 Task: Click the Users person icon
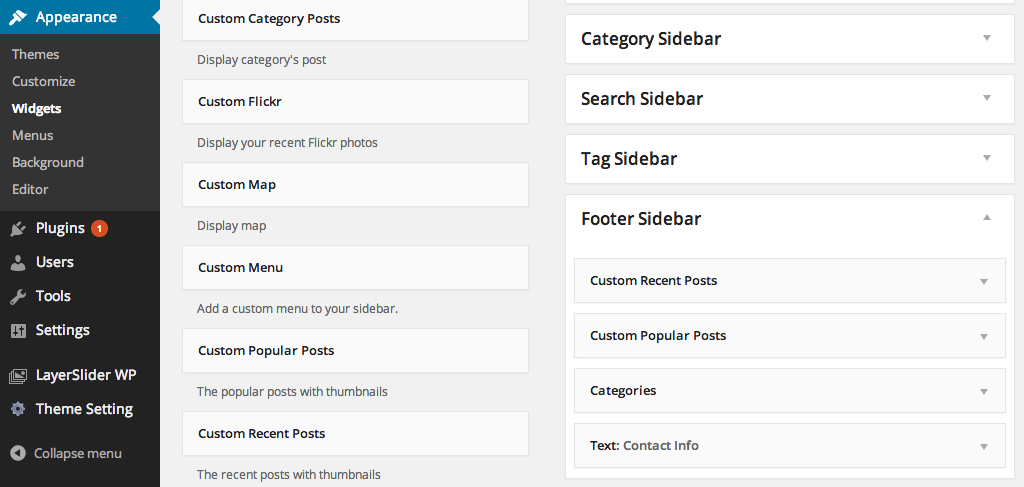18,262
